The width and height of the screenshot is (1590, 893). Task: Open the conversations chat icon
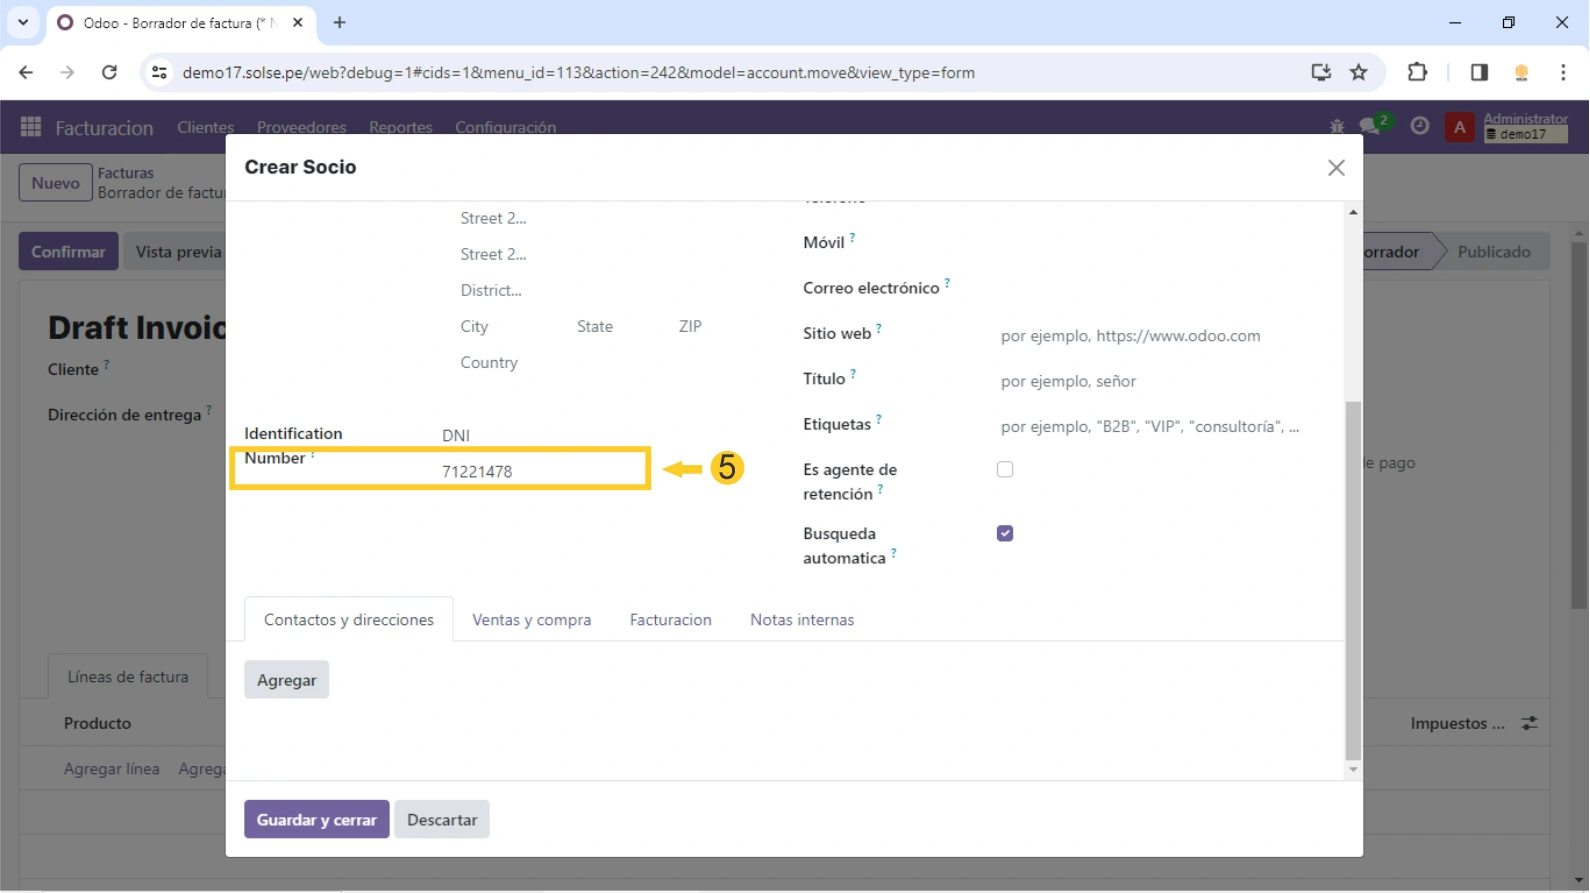(x=1370, y=127)
